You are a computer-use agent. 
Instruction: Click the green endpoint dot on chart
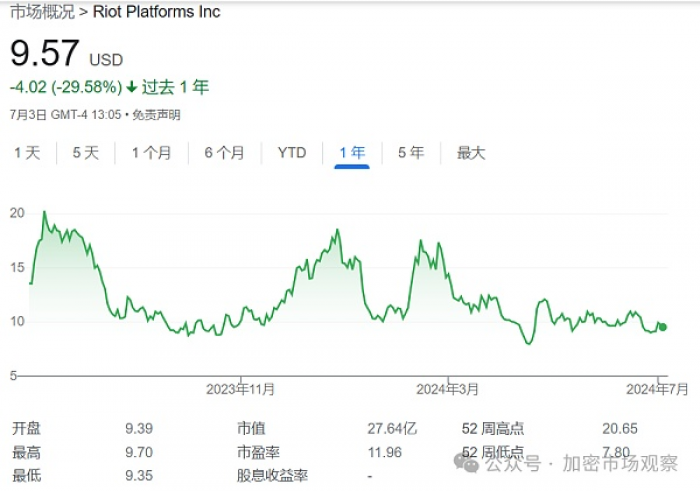pyautogui.click(x=663, y=327)
